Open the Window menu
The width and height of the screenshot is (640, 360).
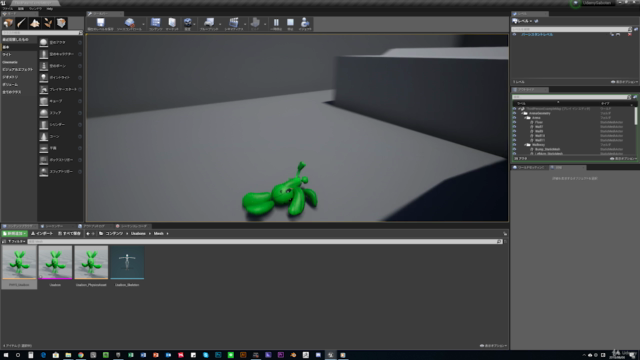coord(35,9)
